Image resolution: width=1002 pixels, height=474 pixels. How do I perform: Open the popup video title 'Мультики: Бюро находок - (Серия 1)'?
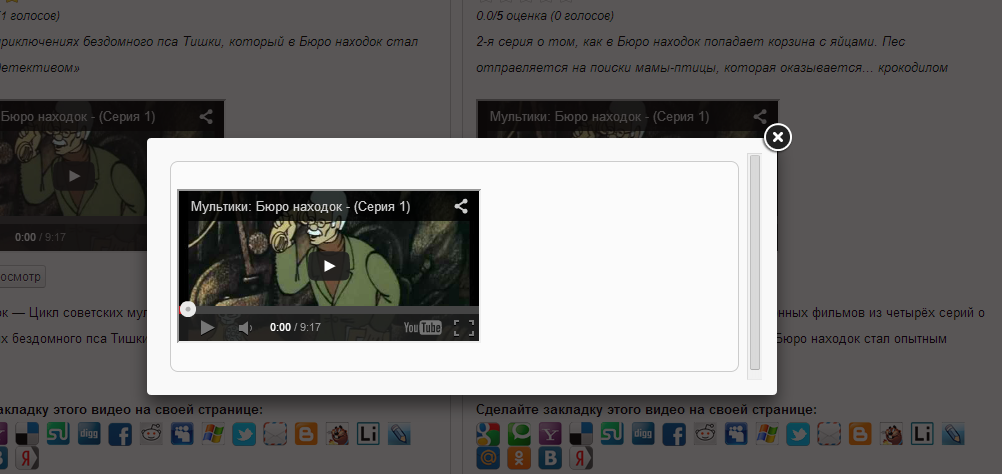click(x=300, y=206)
